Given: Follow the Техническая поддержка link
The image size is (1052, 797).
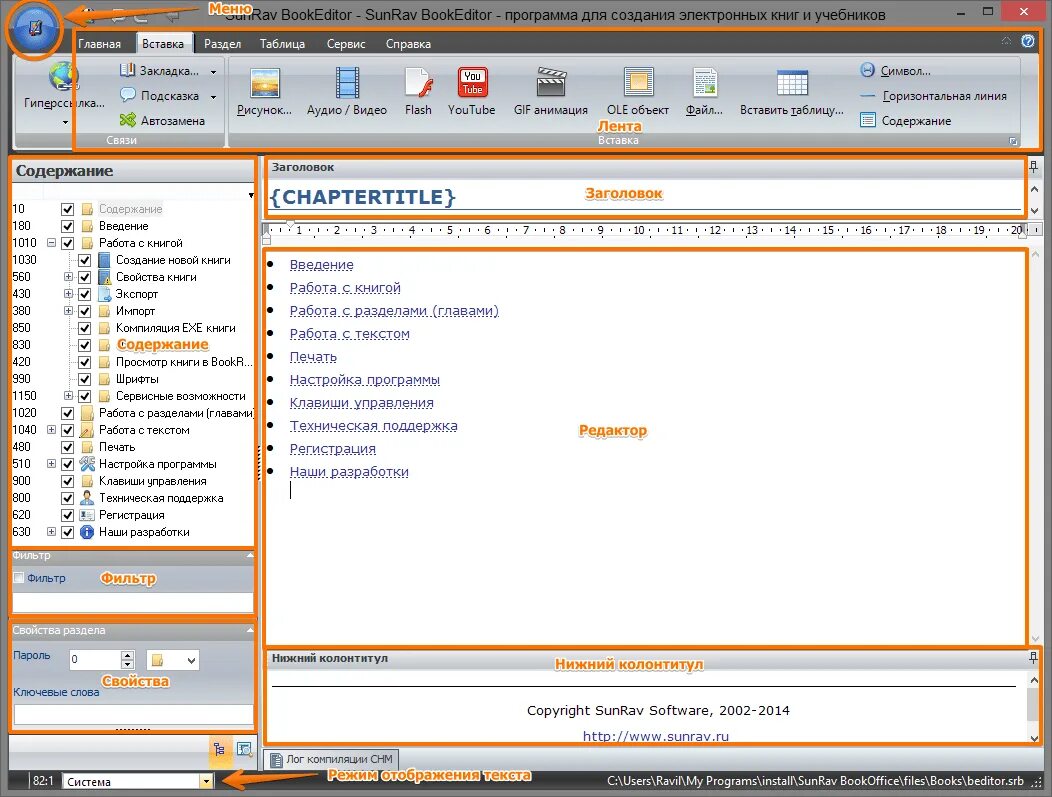Looking at the screenshot, I should [x=373, y=426].
